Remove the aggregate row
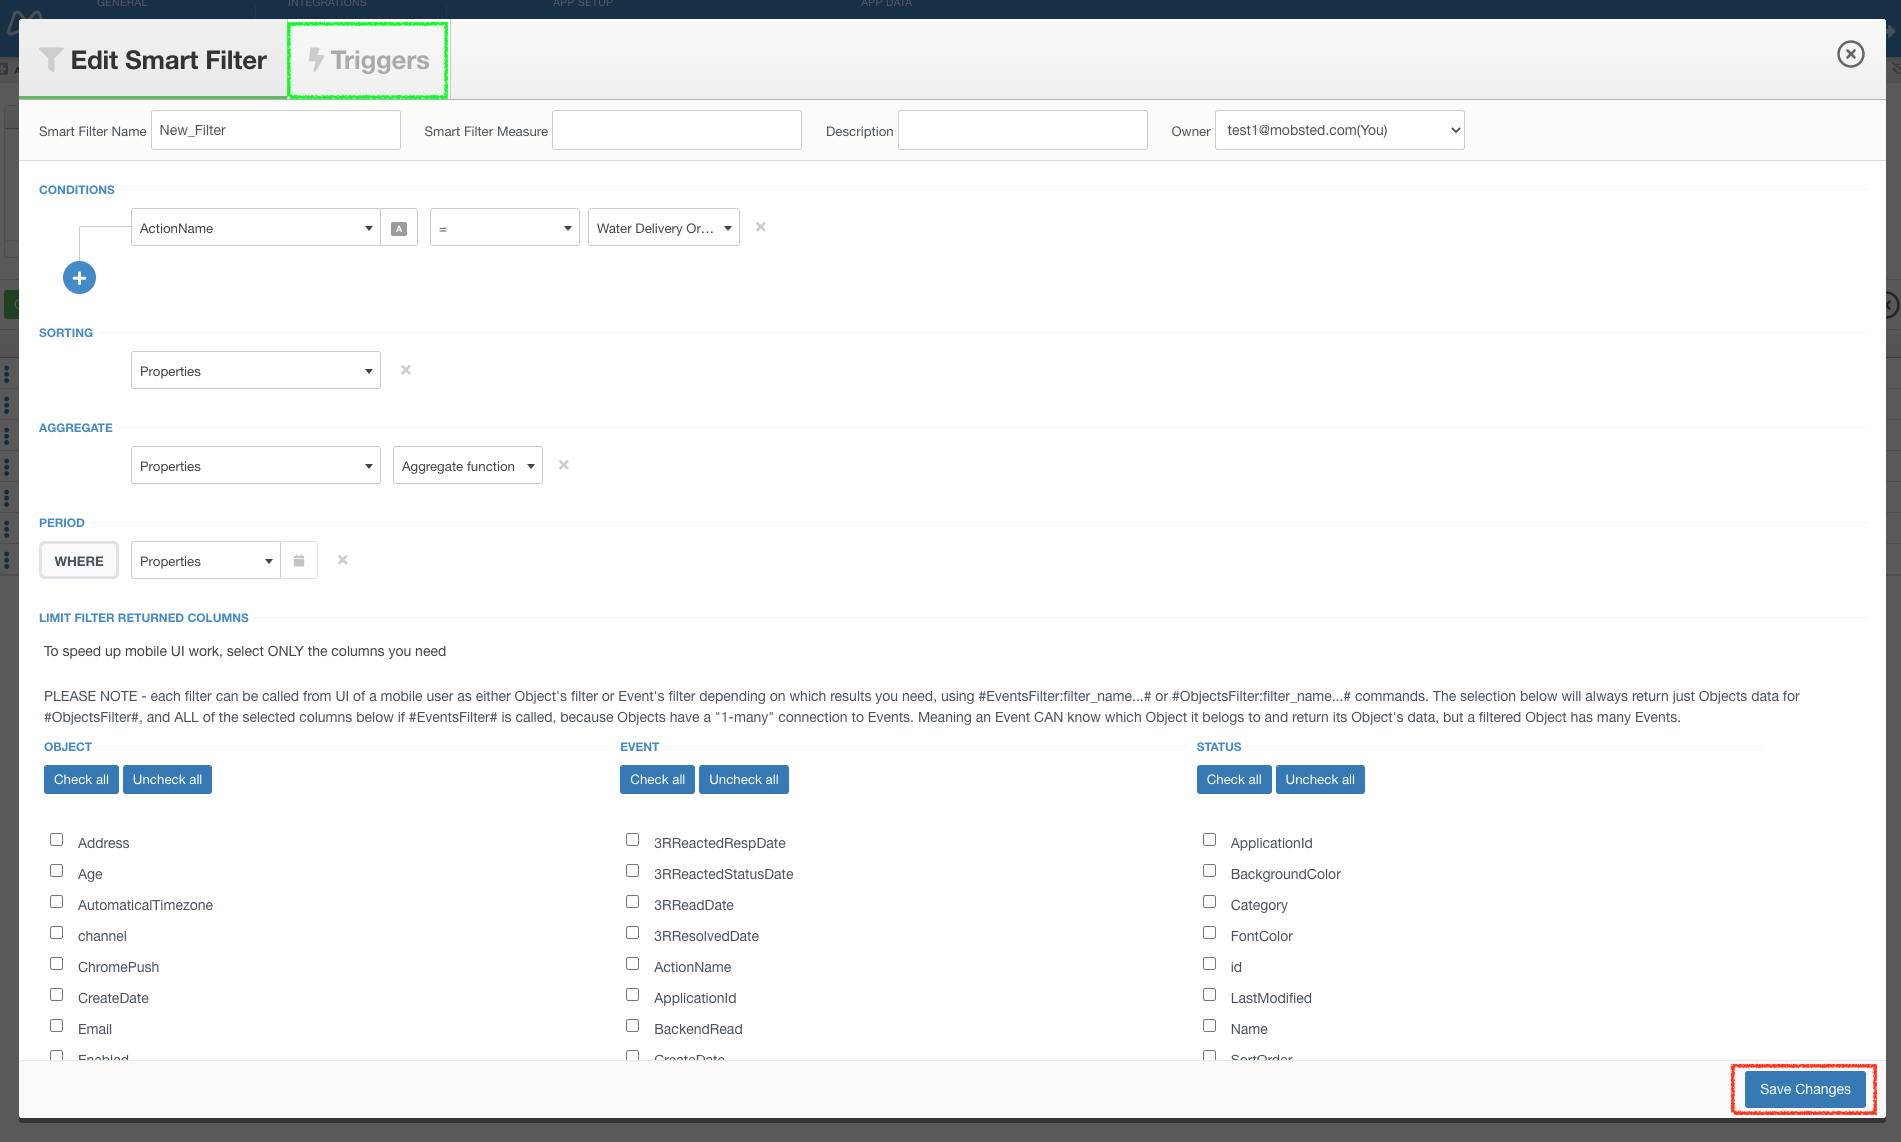Screen dimensions: 1901x1142 point(564,465)
